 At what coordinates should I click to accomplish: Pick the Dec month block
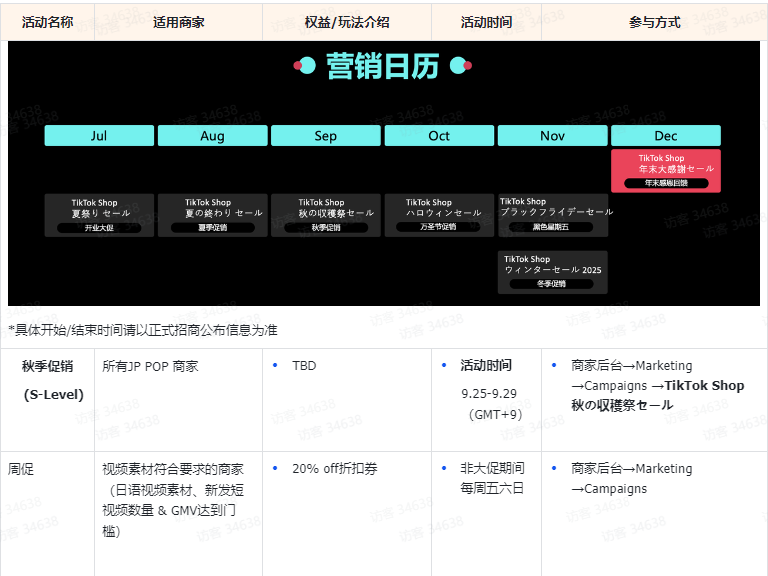(666, 136)
